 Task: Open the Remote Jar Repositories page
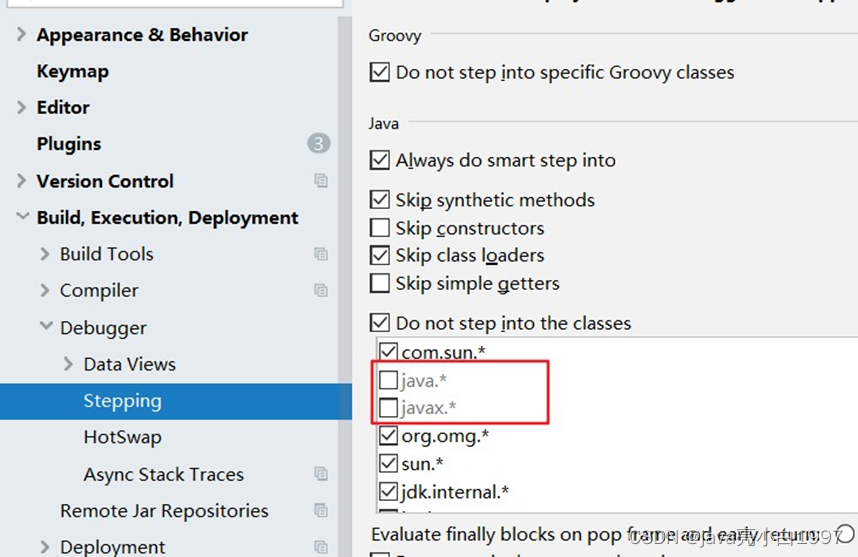[164, 511]
